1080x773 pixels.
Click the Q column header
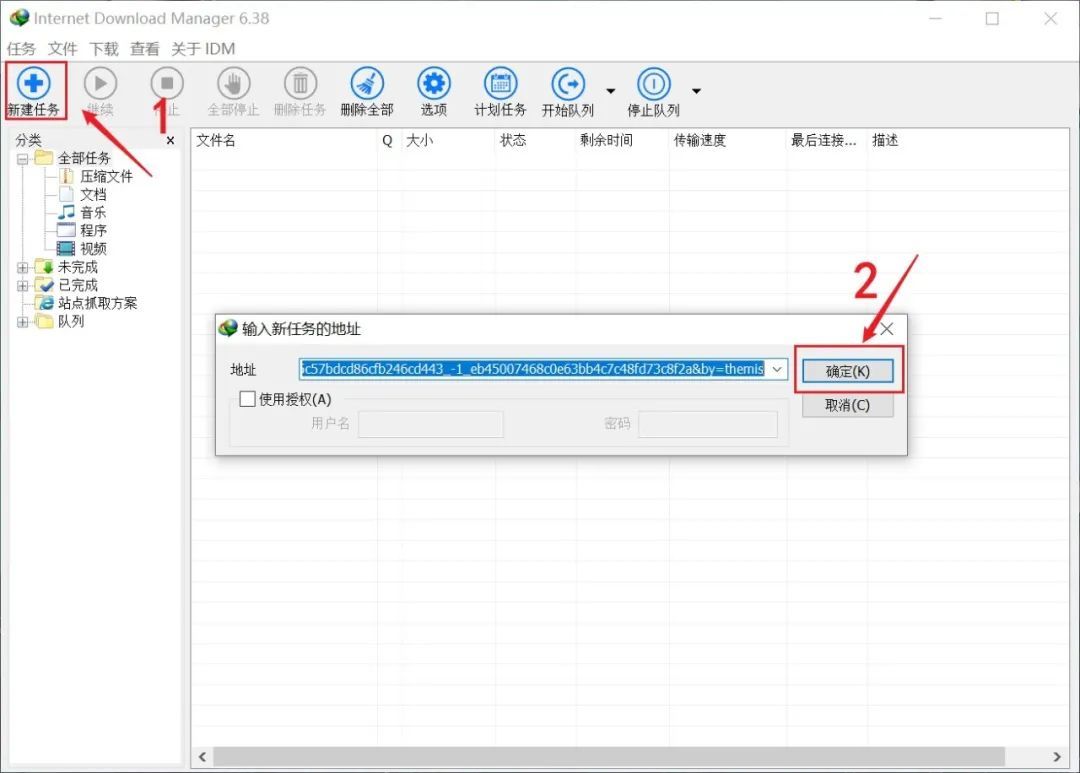tap(388, 141)
